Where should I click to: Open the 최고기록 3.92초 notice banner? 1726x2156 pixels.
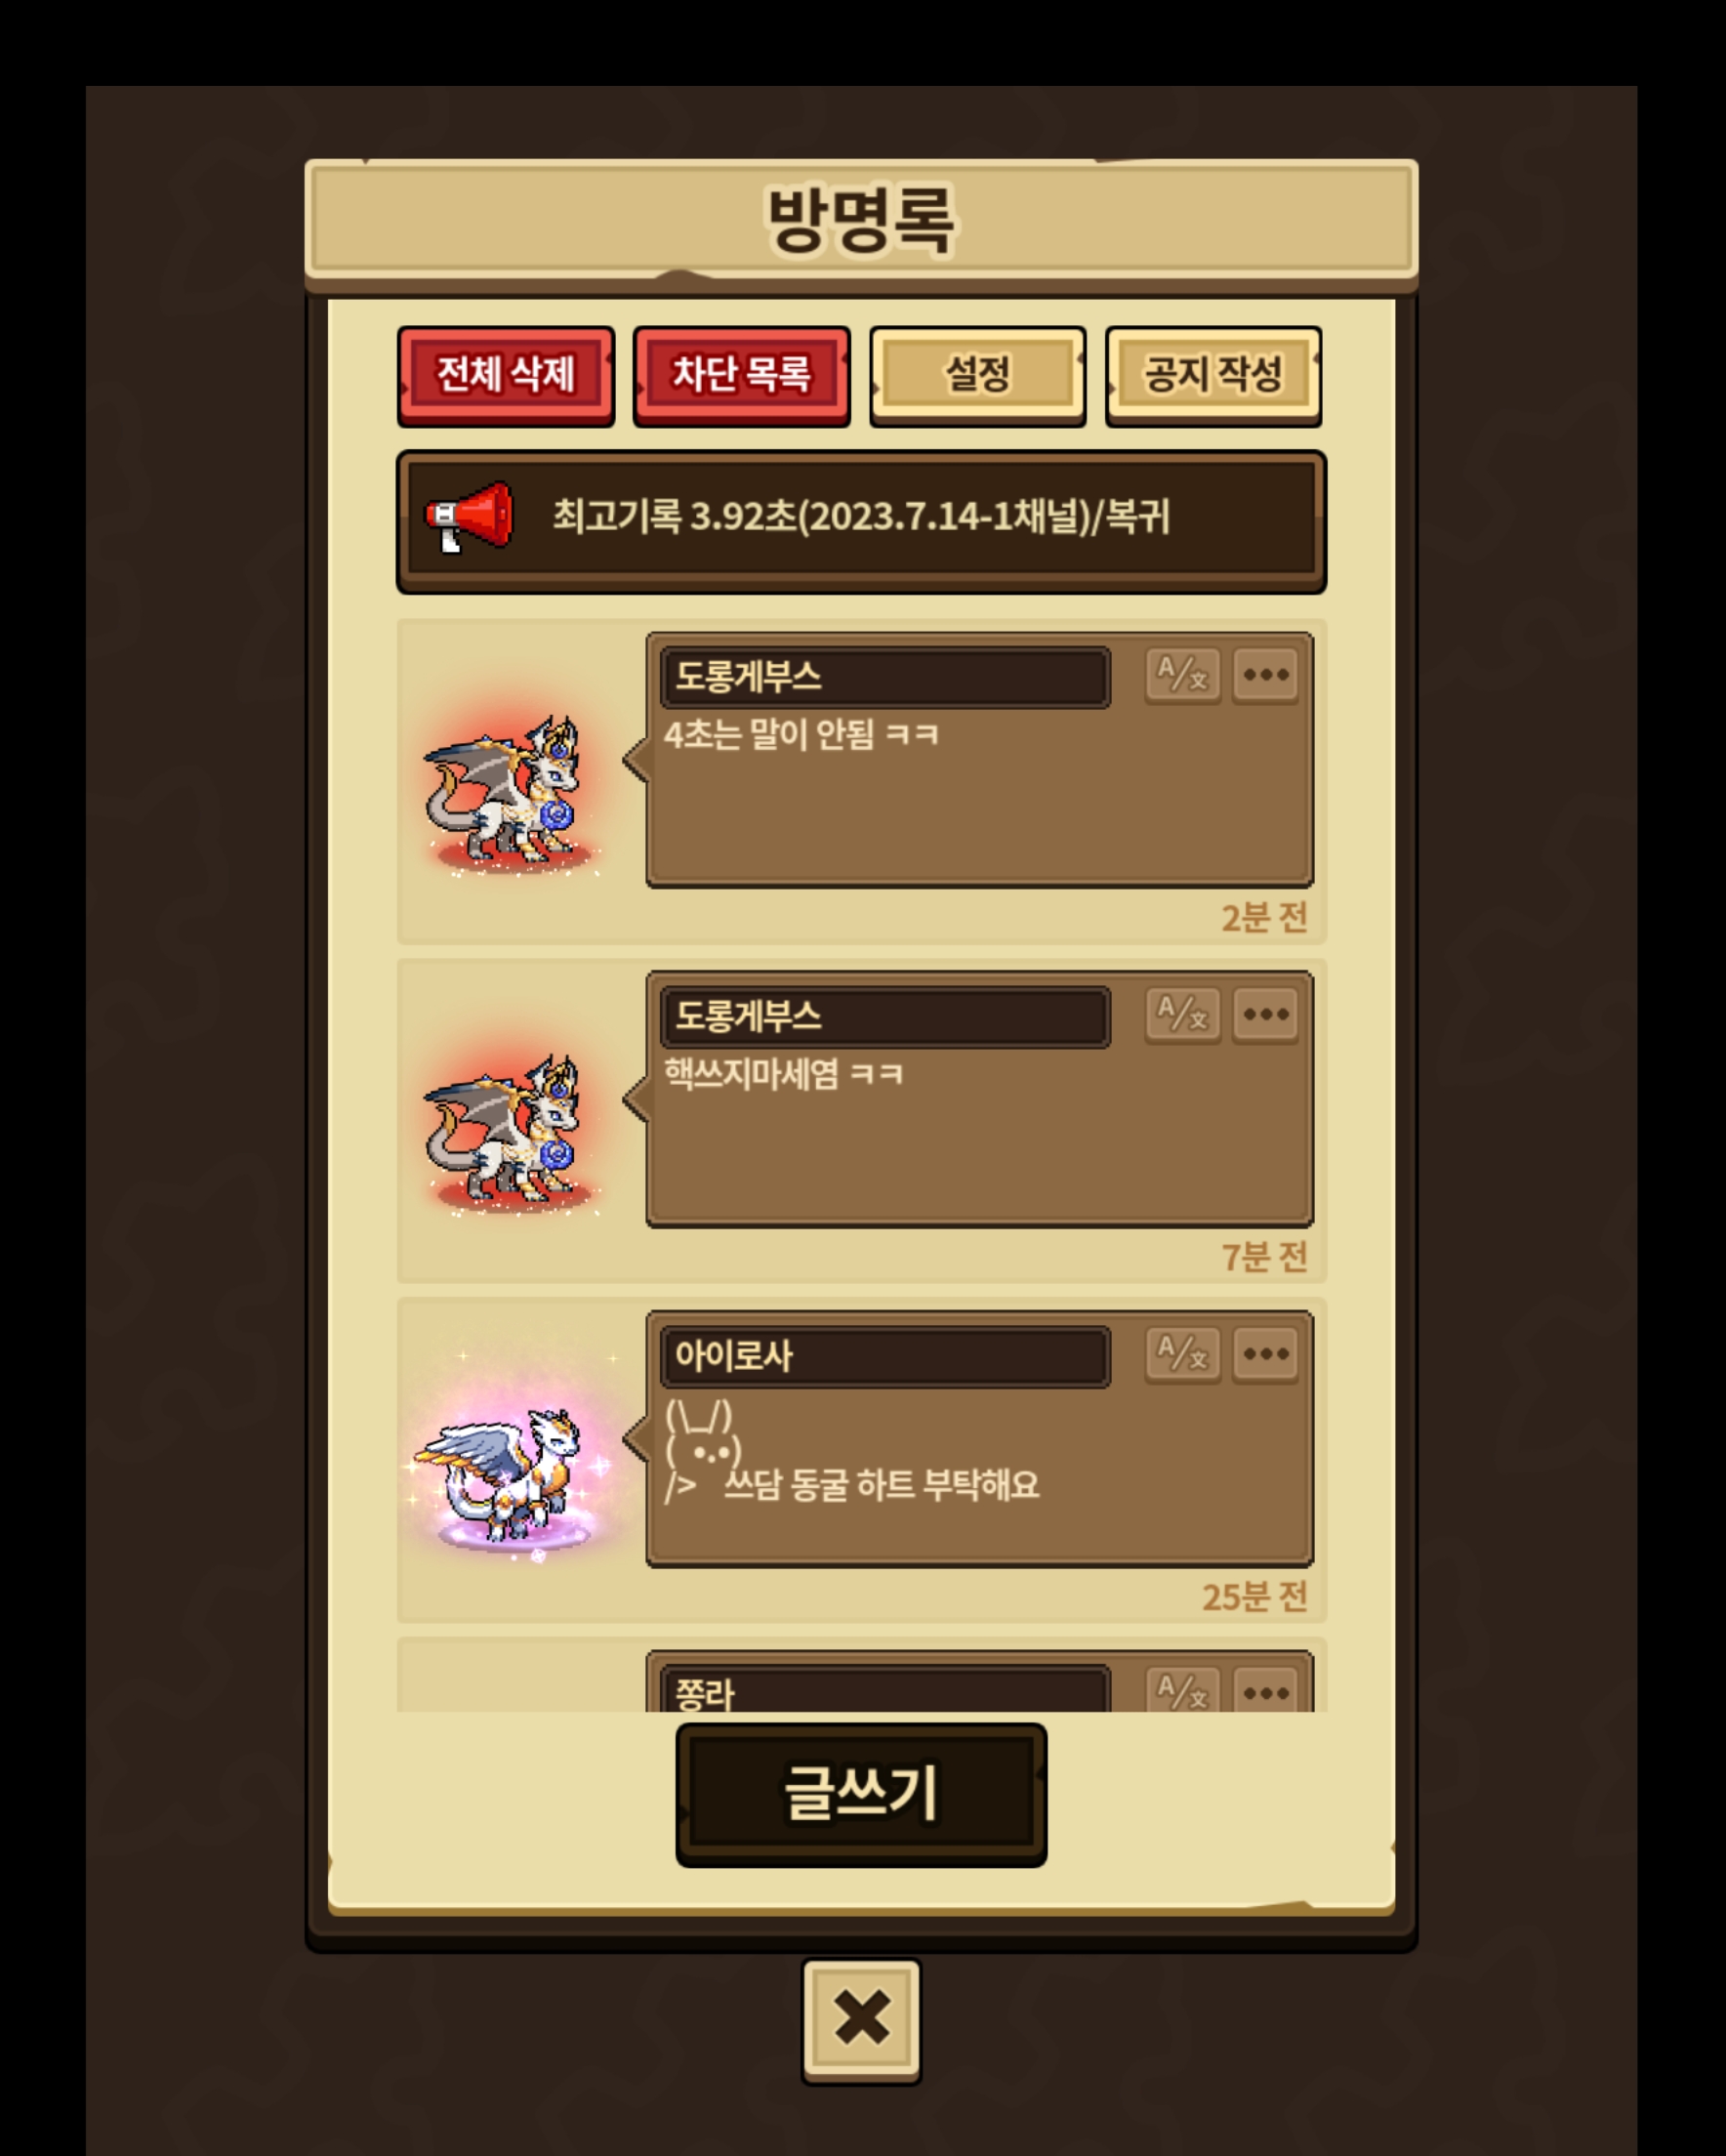pos(861,522)
